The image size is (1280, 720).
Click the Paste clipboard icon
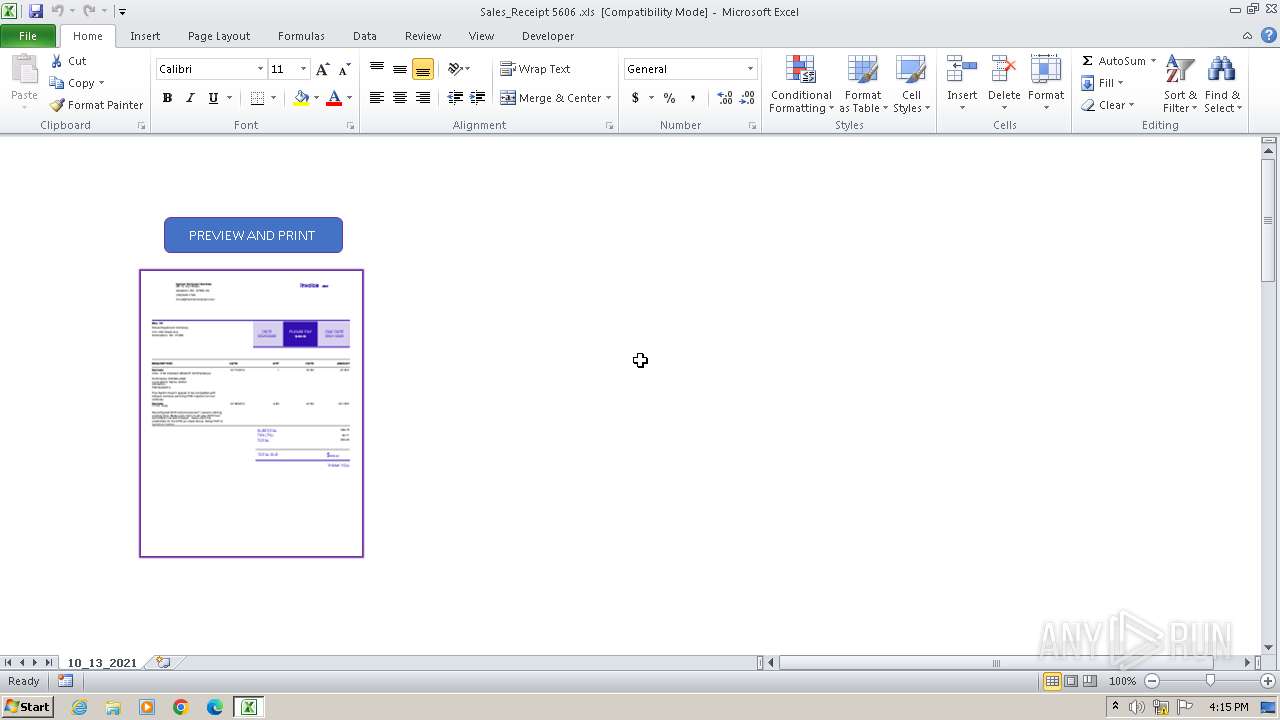[24, 70]
